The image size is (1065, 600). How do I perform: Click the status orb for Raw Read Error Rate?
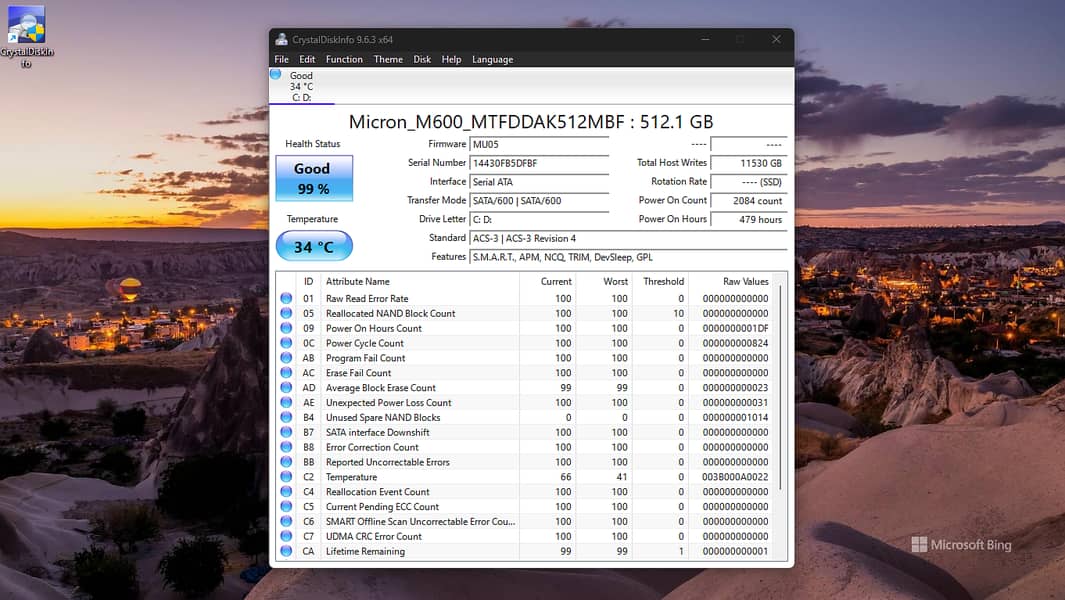[x=286, y=298]
